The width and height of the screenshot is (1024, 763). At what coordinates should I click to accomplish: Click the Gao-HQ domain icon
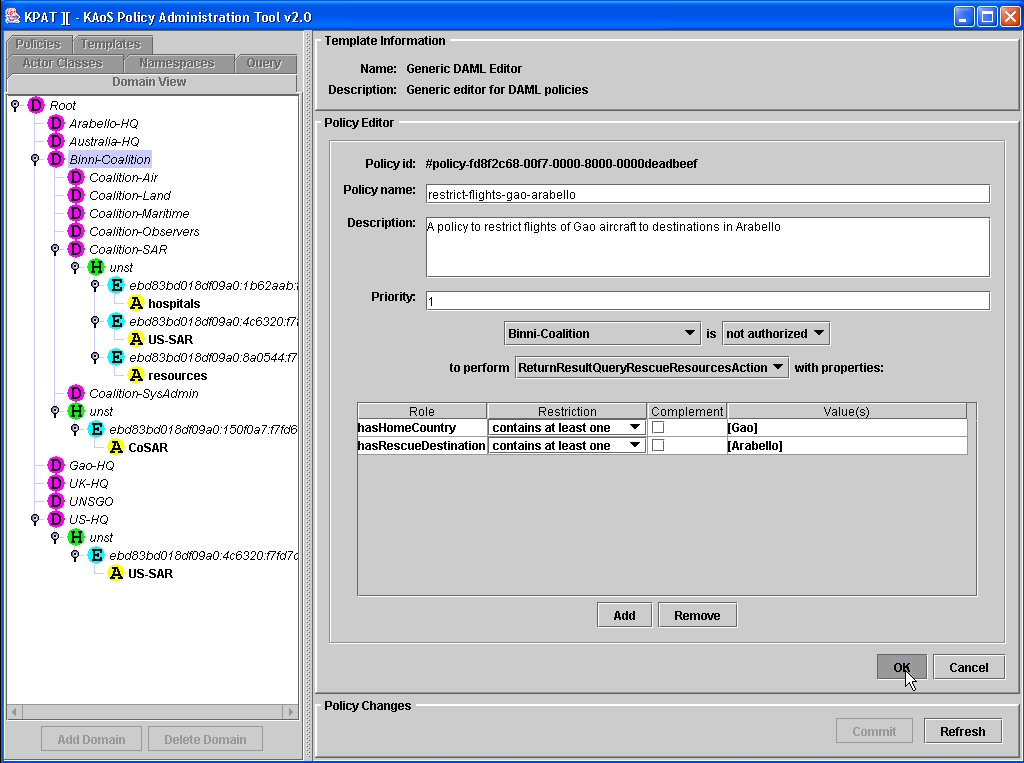click(x=56, y=465)
